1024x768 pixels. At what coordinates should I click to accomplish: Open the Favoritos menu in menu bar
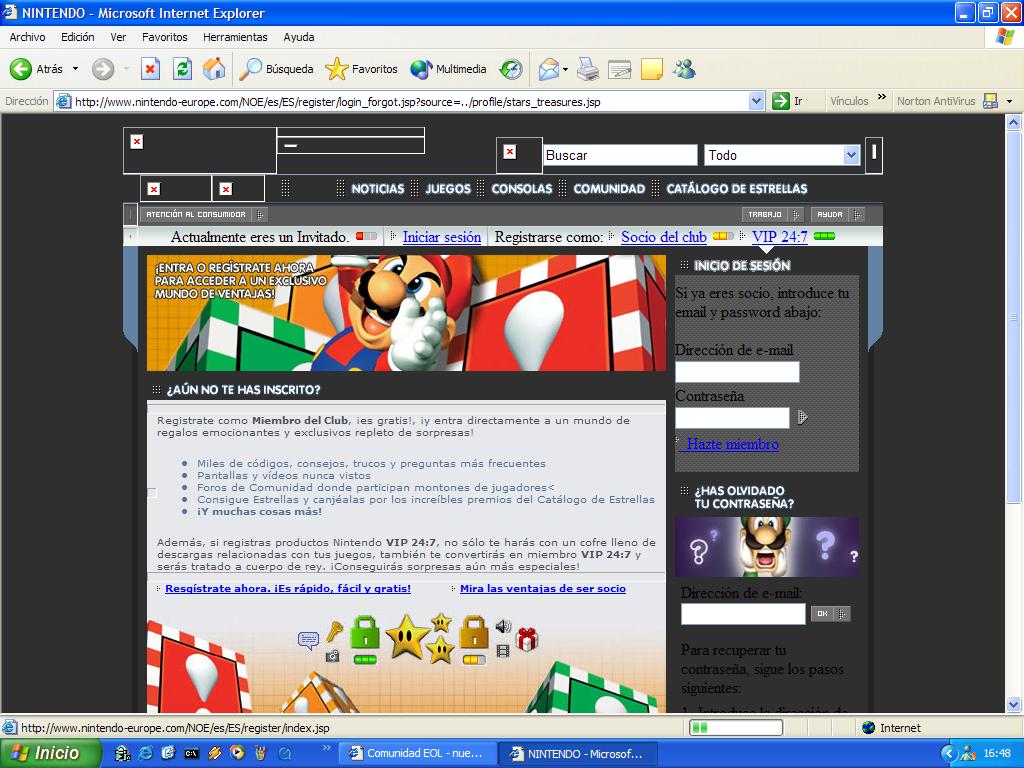click(165, 37)
